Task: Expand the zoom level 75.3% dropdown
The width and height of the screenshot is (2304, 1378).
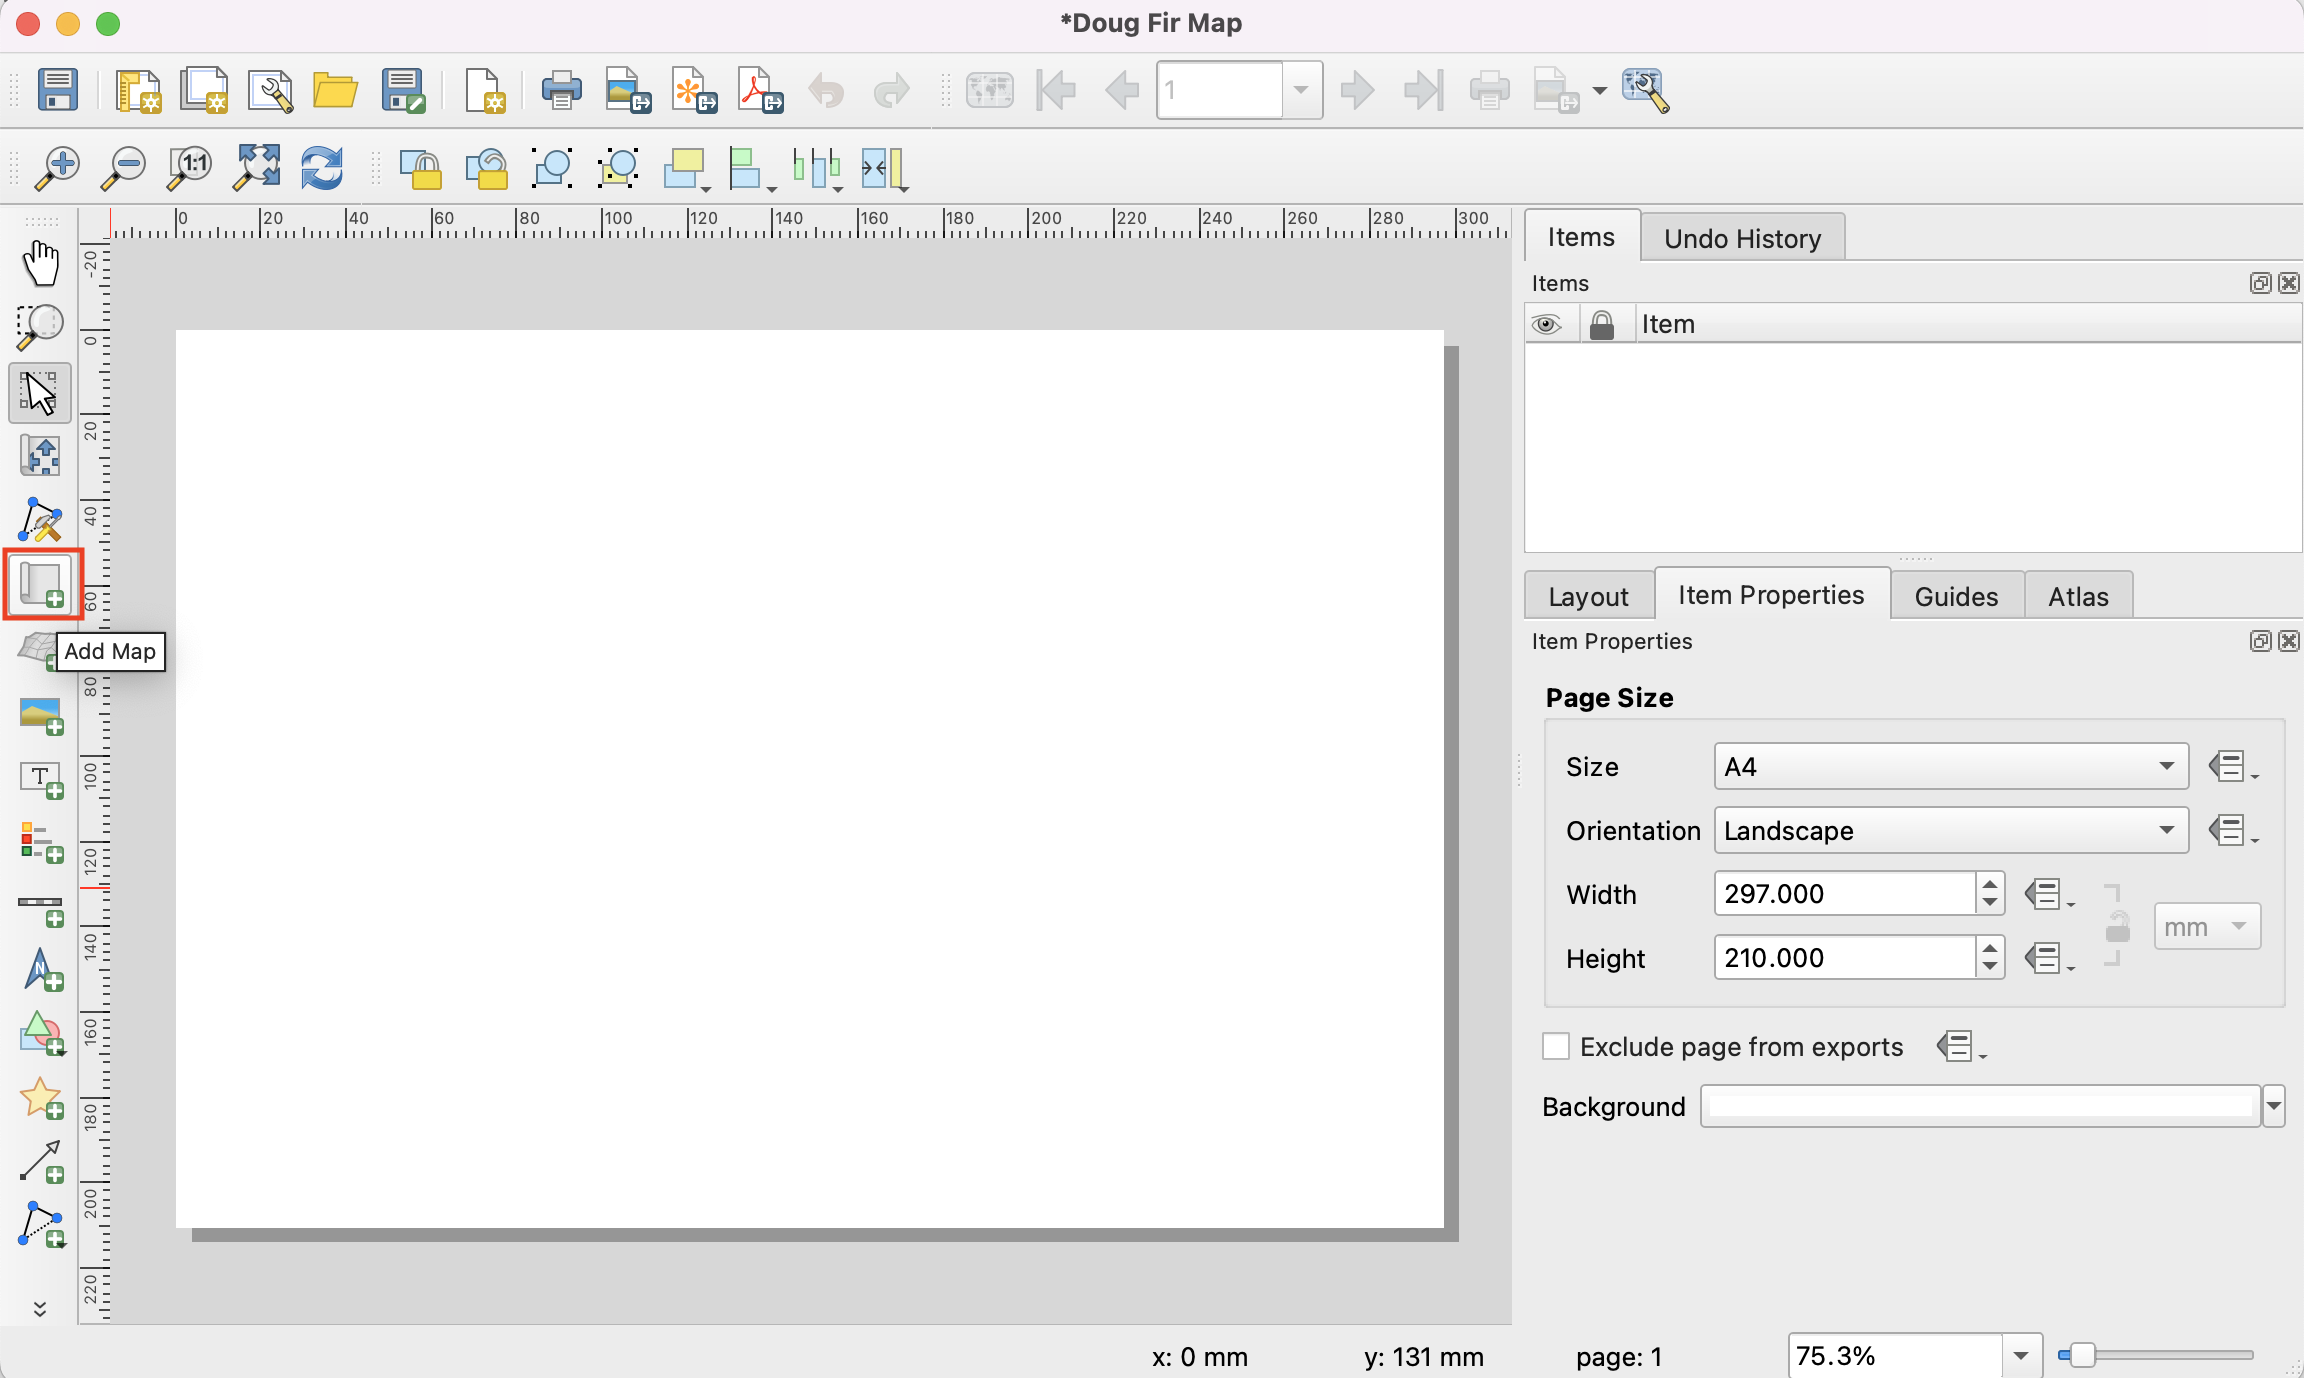Action: (x=2021, y=1356)
